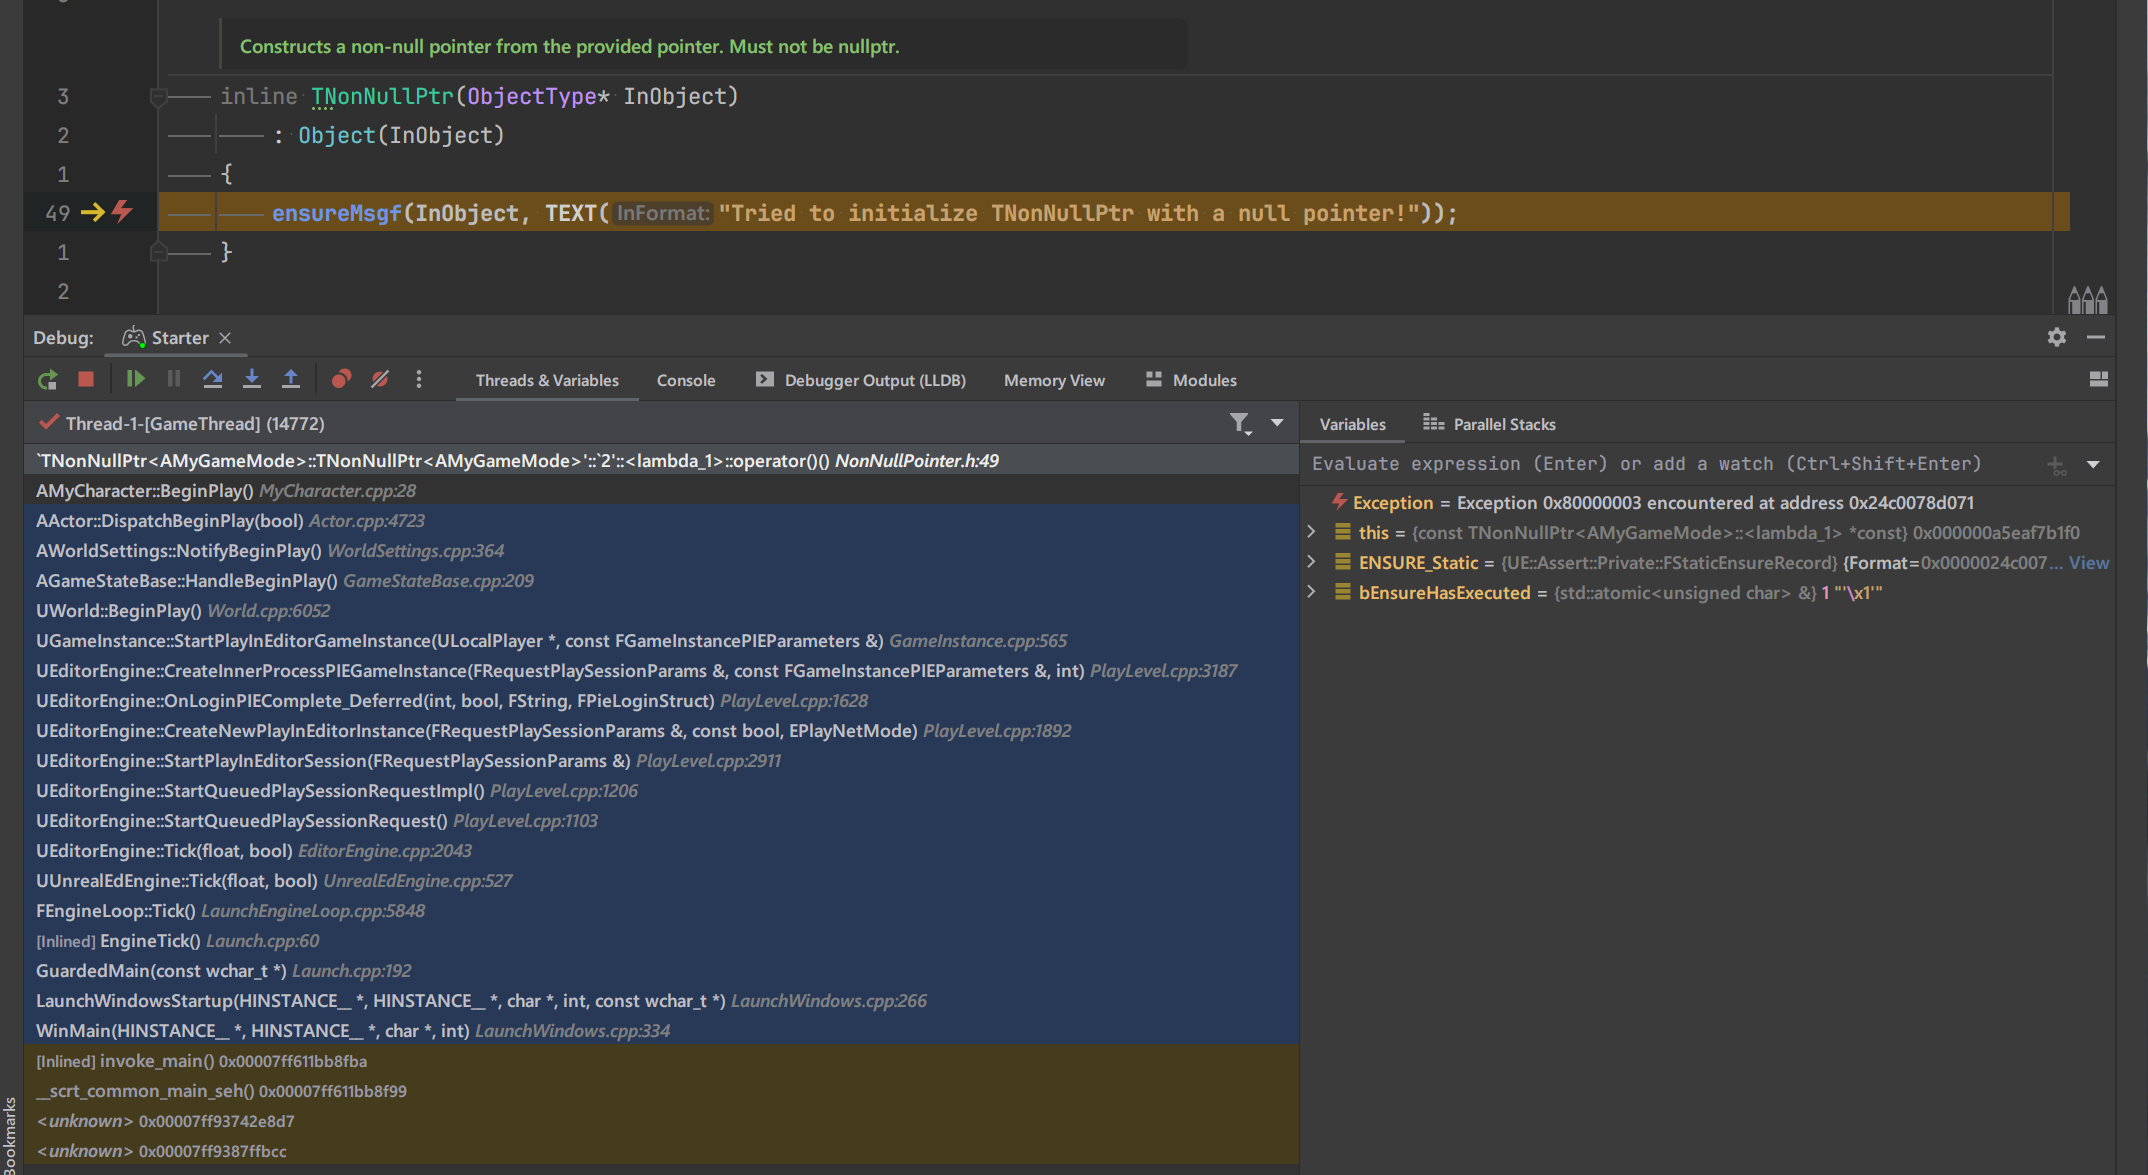Open the thread selector dropdown arrow
2148x1175 pixels.
[1277, 423]
